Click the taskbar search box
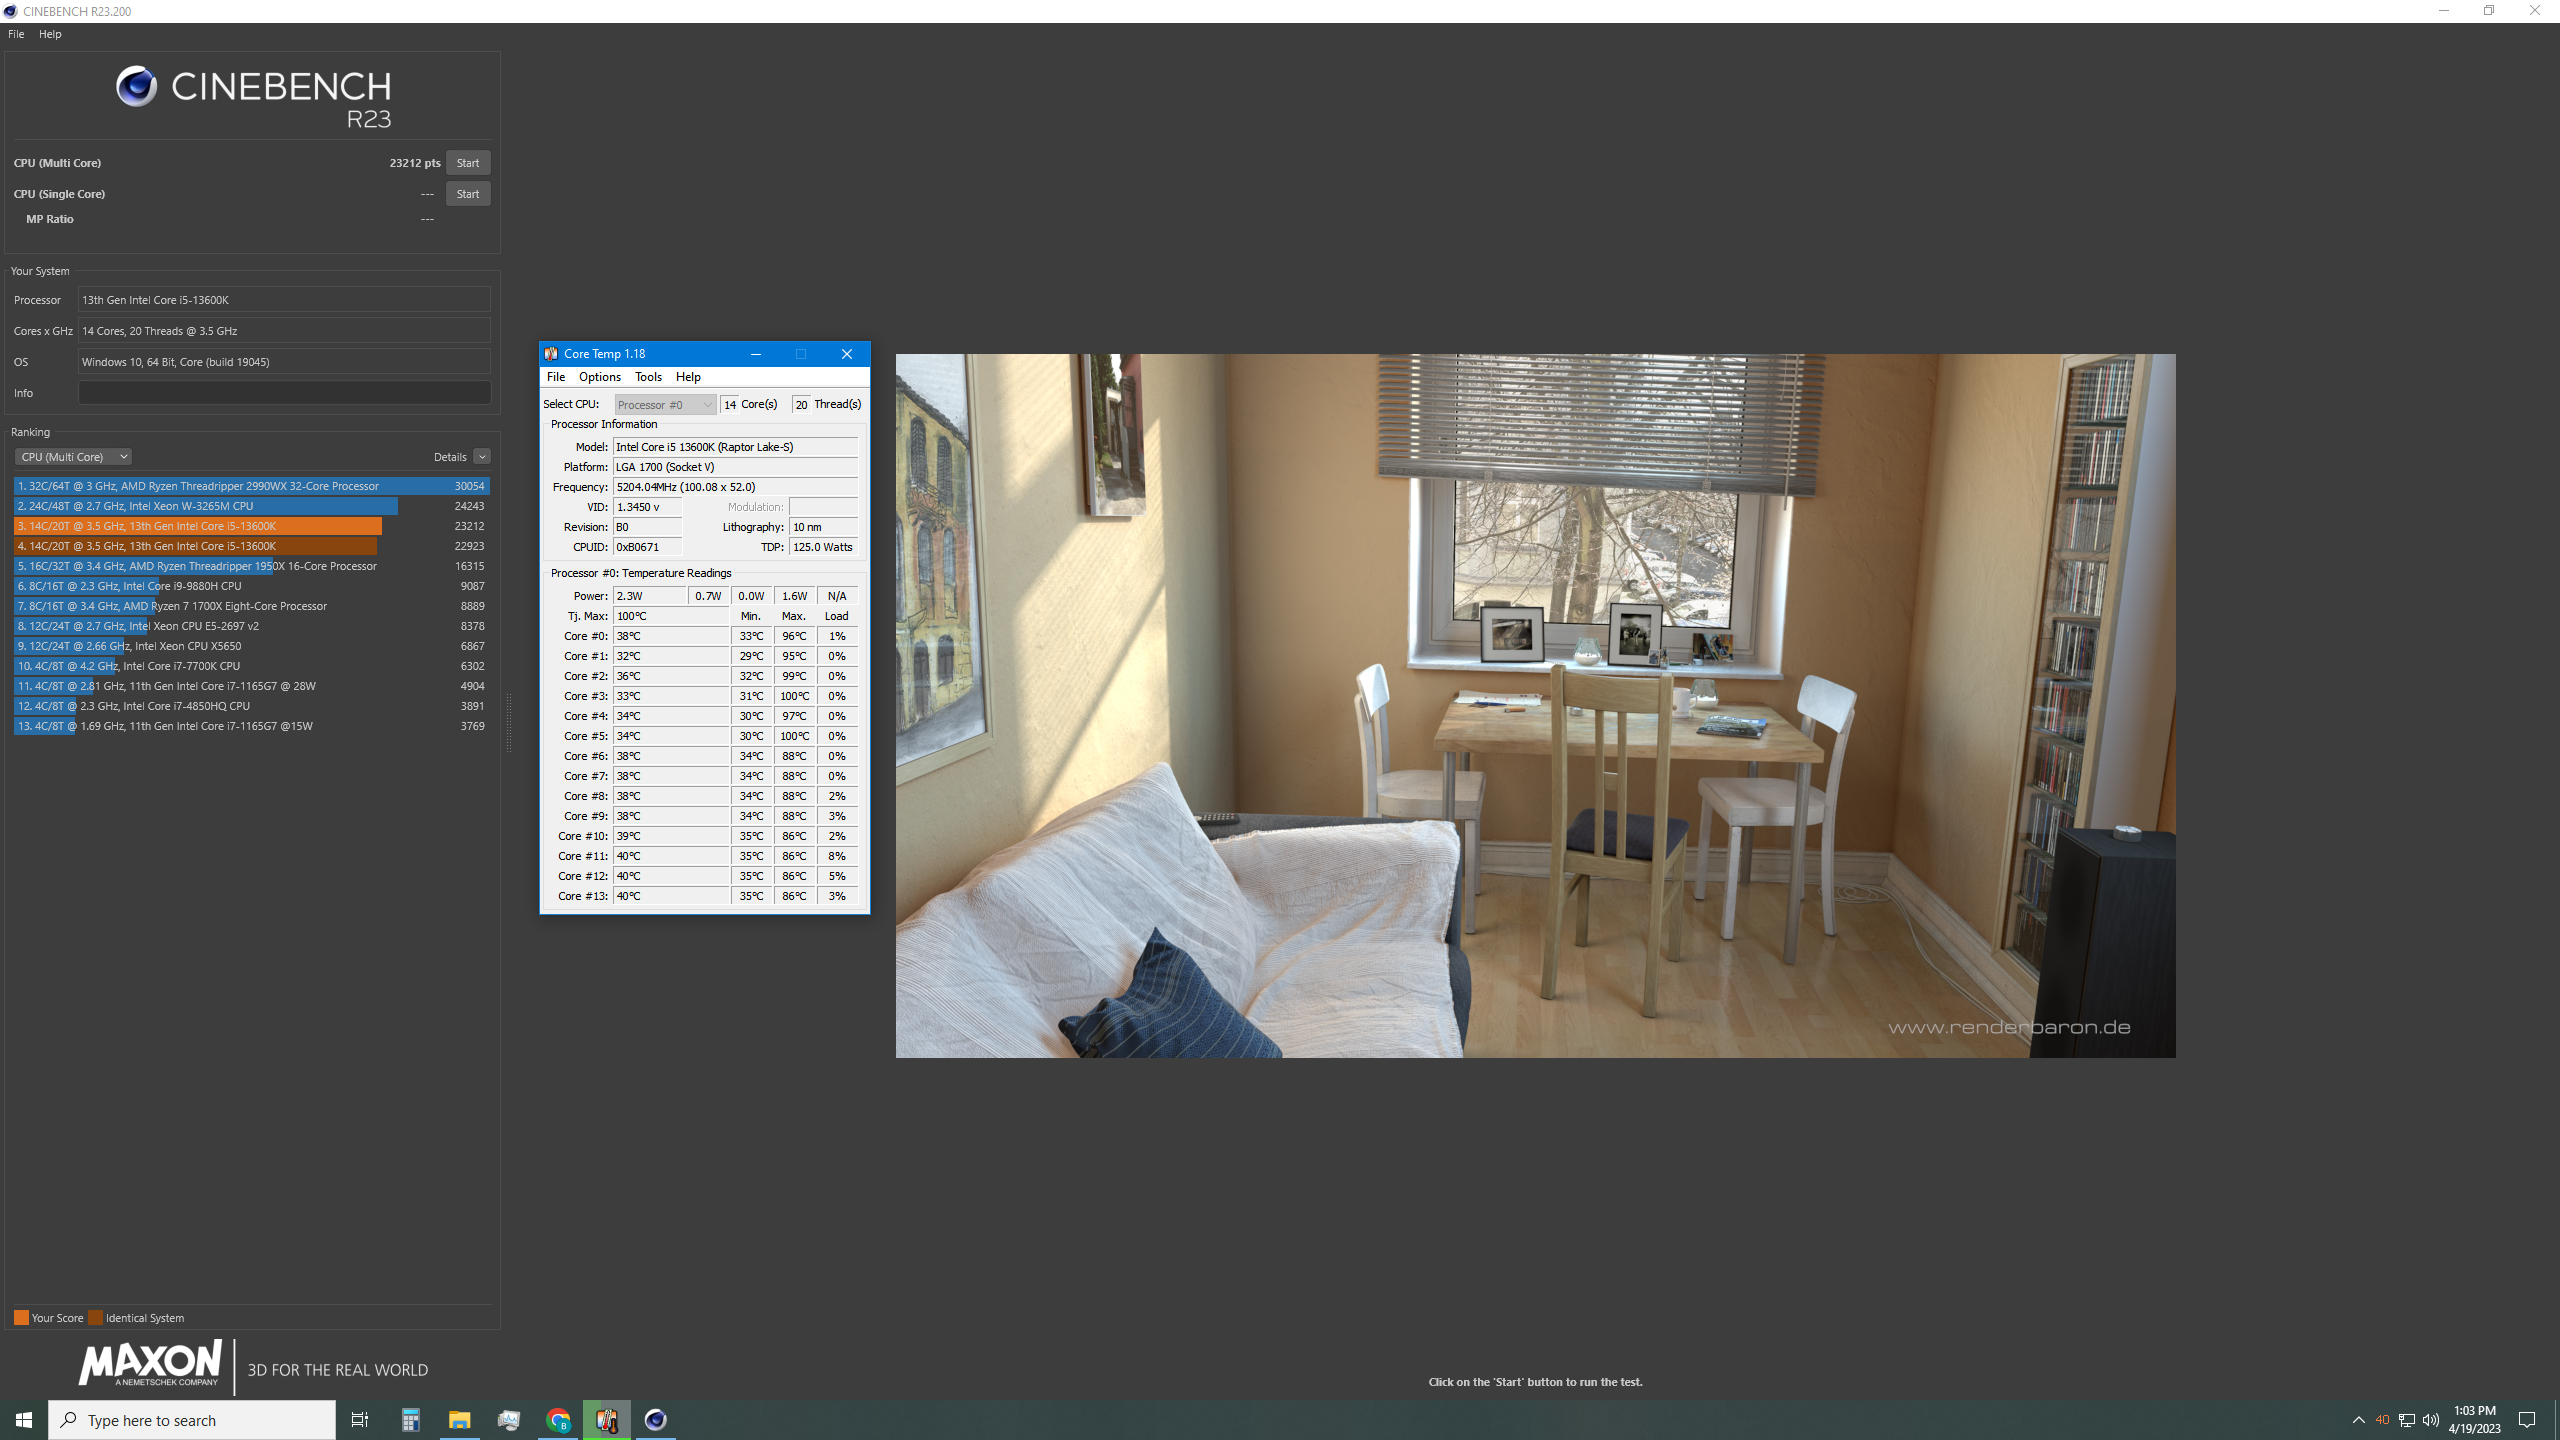The image size is (2560, 1440). [192, 1420]
